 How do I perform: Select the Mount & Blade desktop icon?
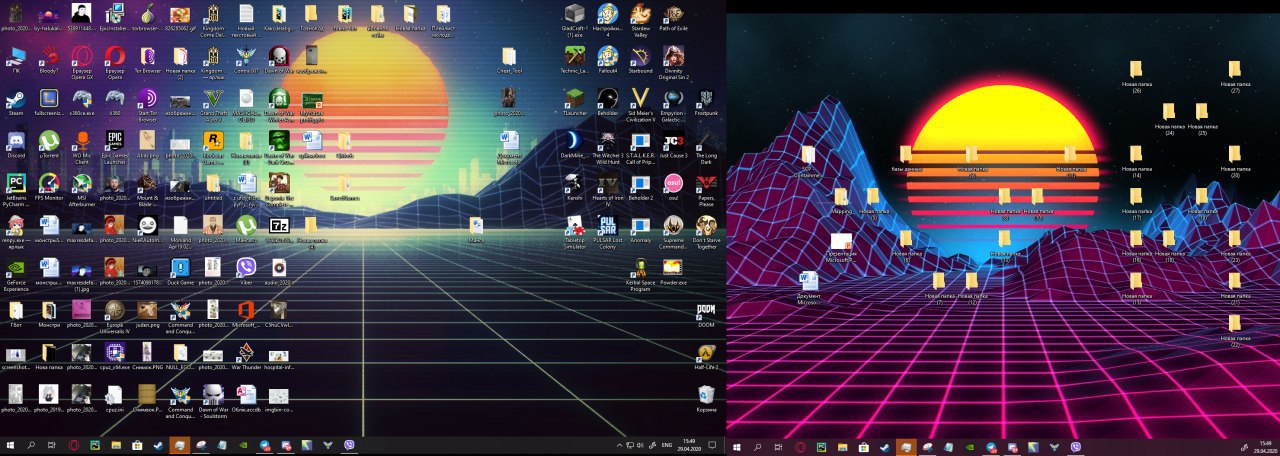[x=147, y=188]
